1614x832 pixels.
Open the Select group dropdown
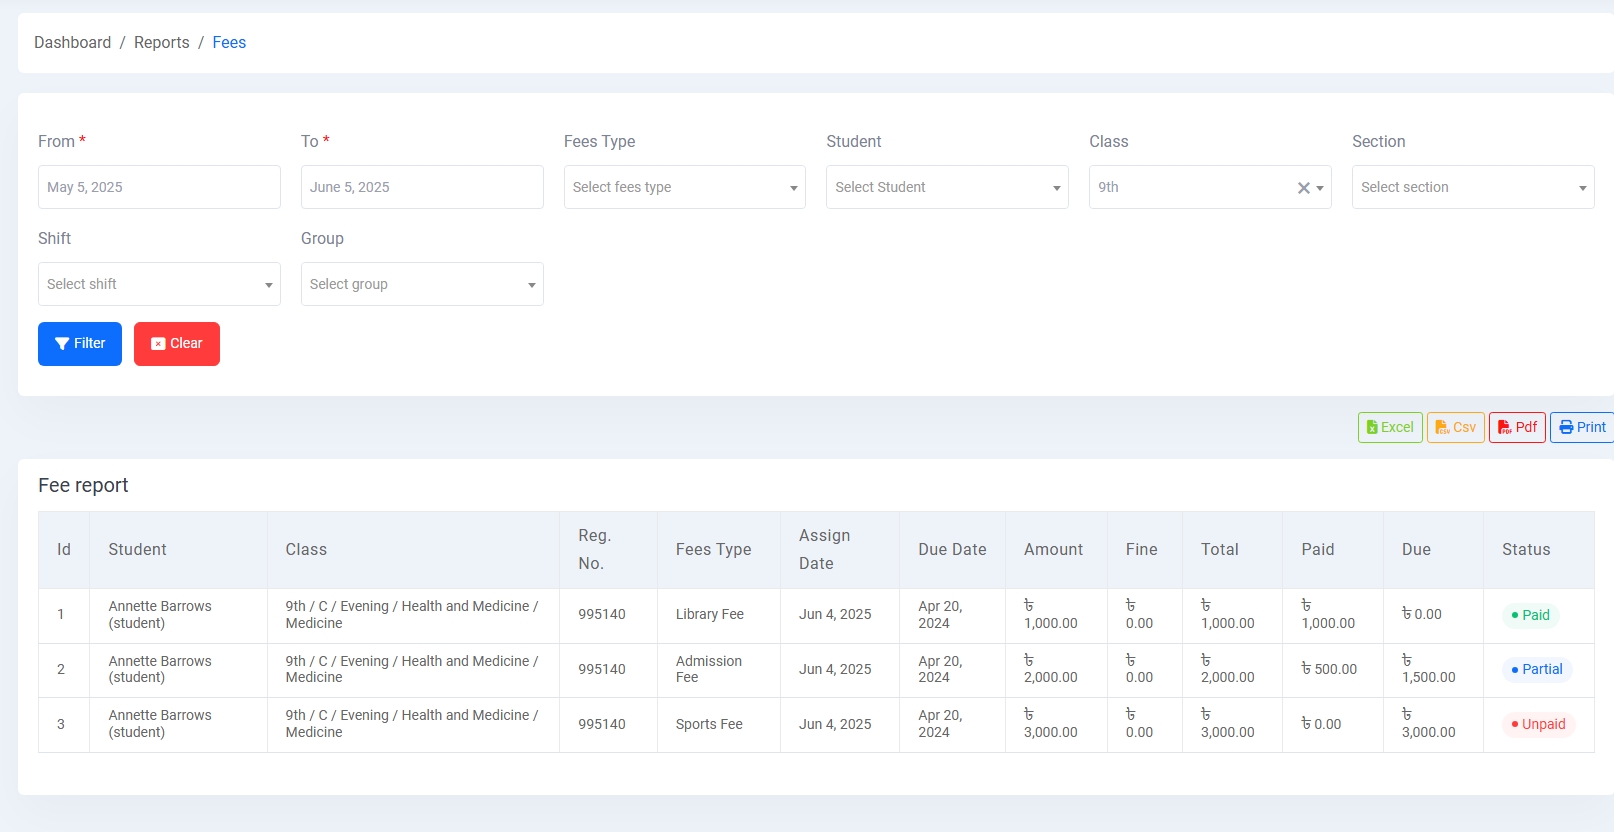[422, 284]
